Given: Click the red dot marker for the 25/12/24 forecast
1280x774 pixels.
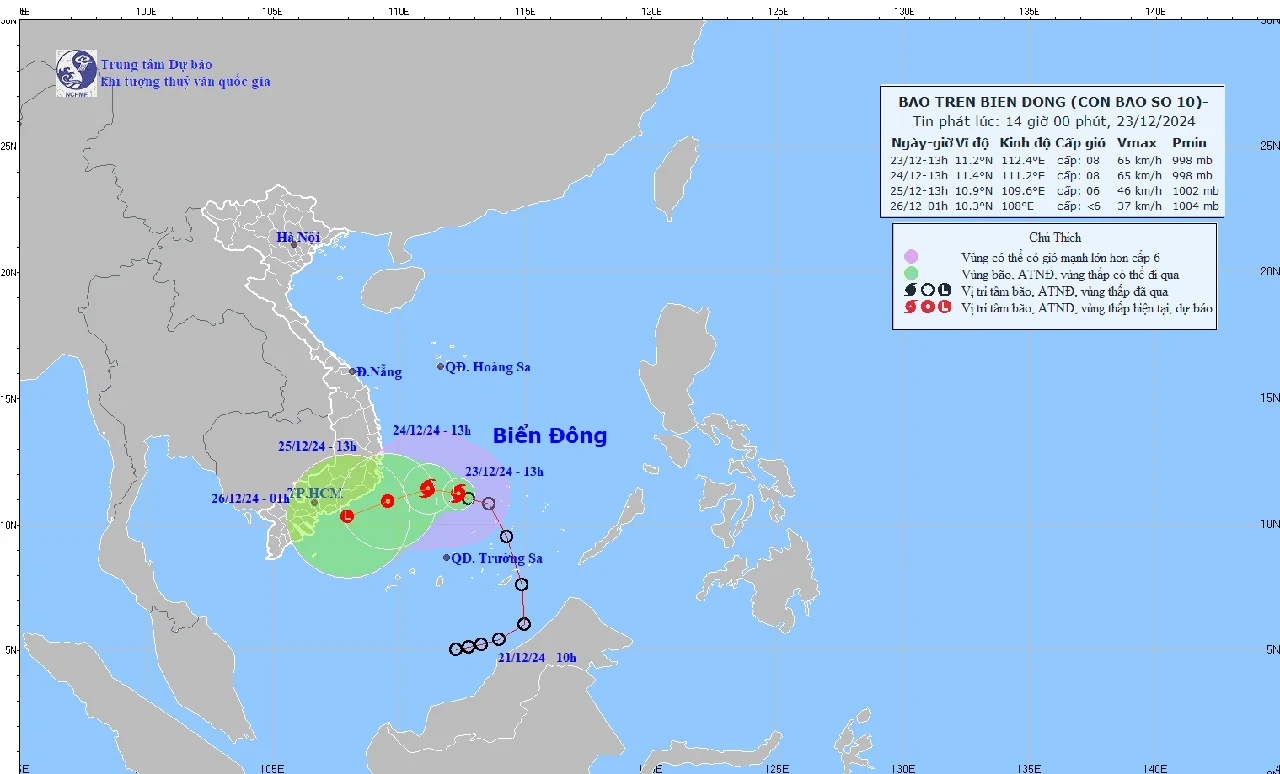Looking at the screenshot, I should (387, 502).
